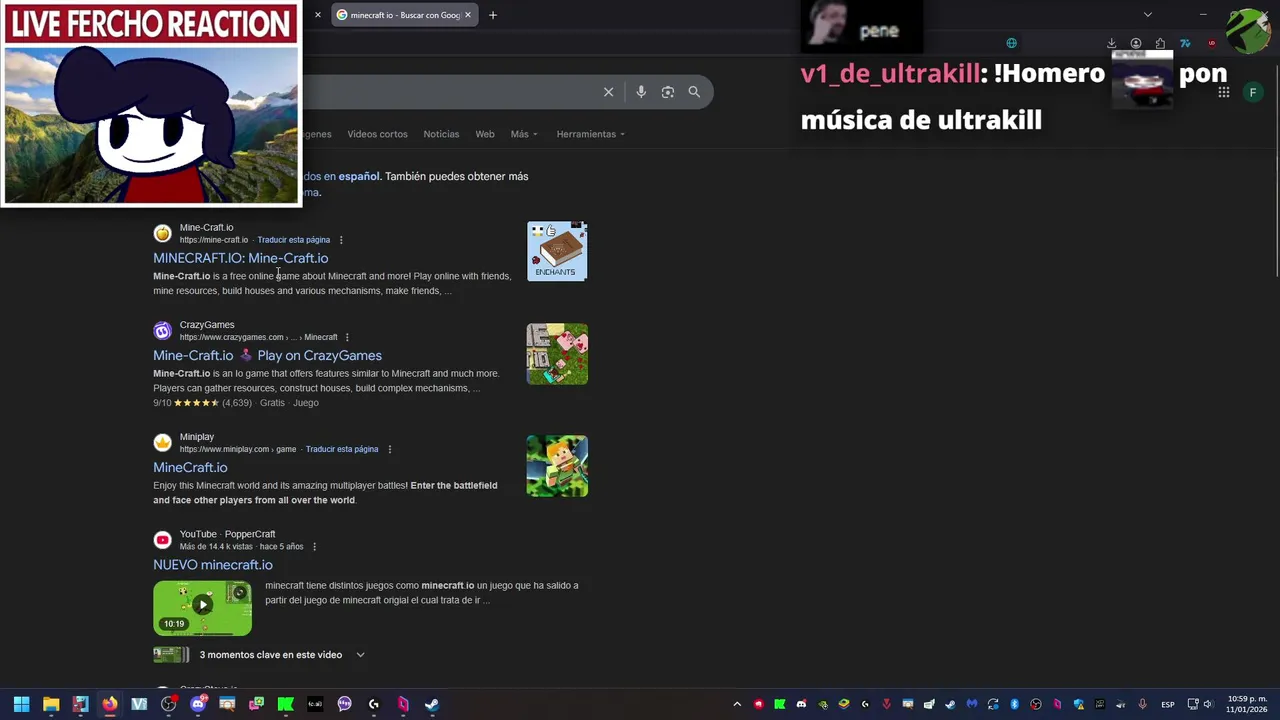
Task: Click the key moments preview thumbnail strip
Action: point(171,655)
